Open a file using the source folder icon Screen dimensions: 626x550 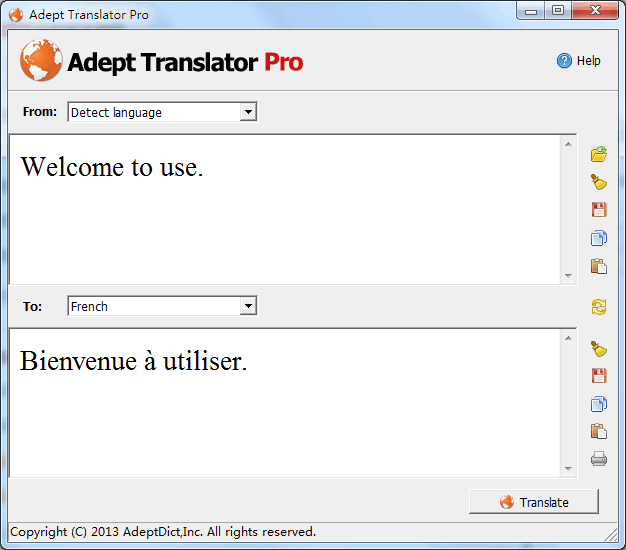coord(599,154)
